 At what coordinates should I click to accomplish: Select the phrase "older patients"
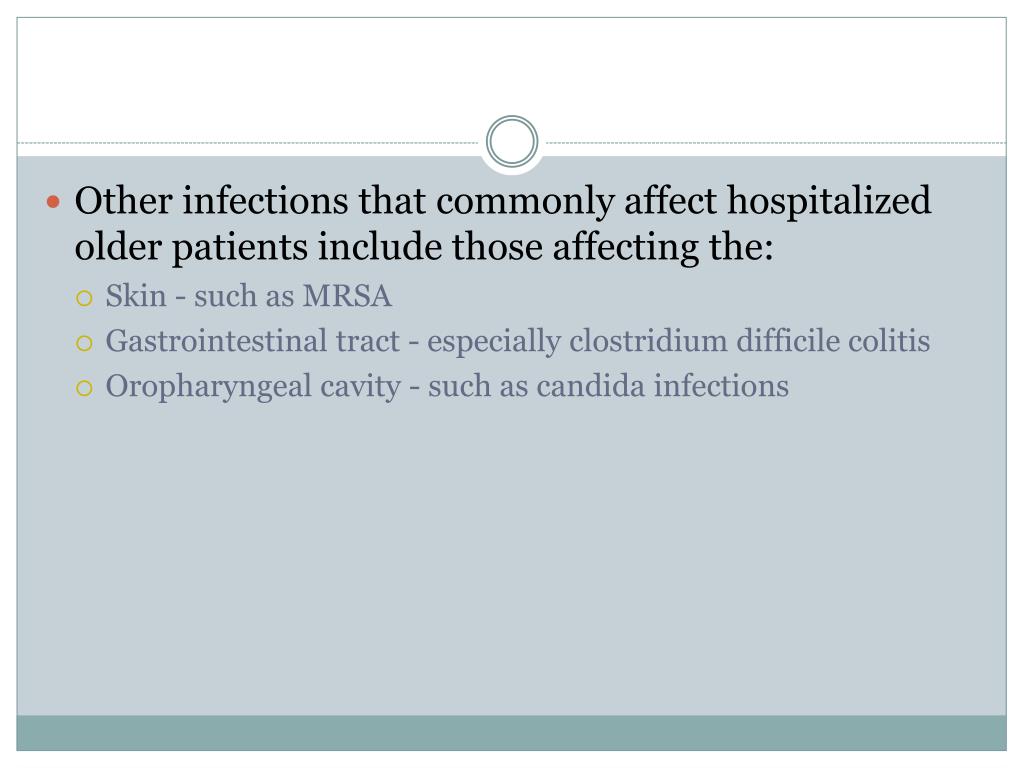[x=191, y=248]
